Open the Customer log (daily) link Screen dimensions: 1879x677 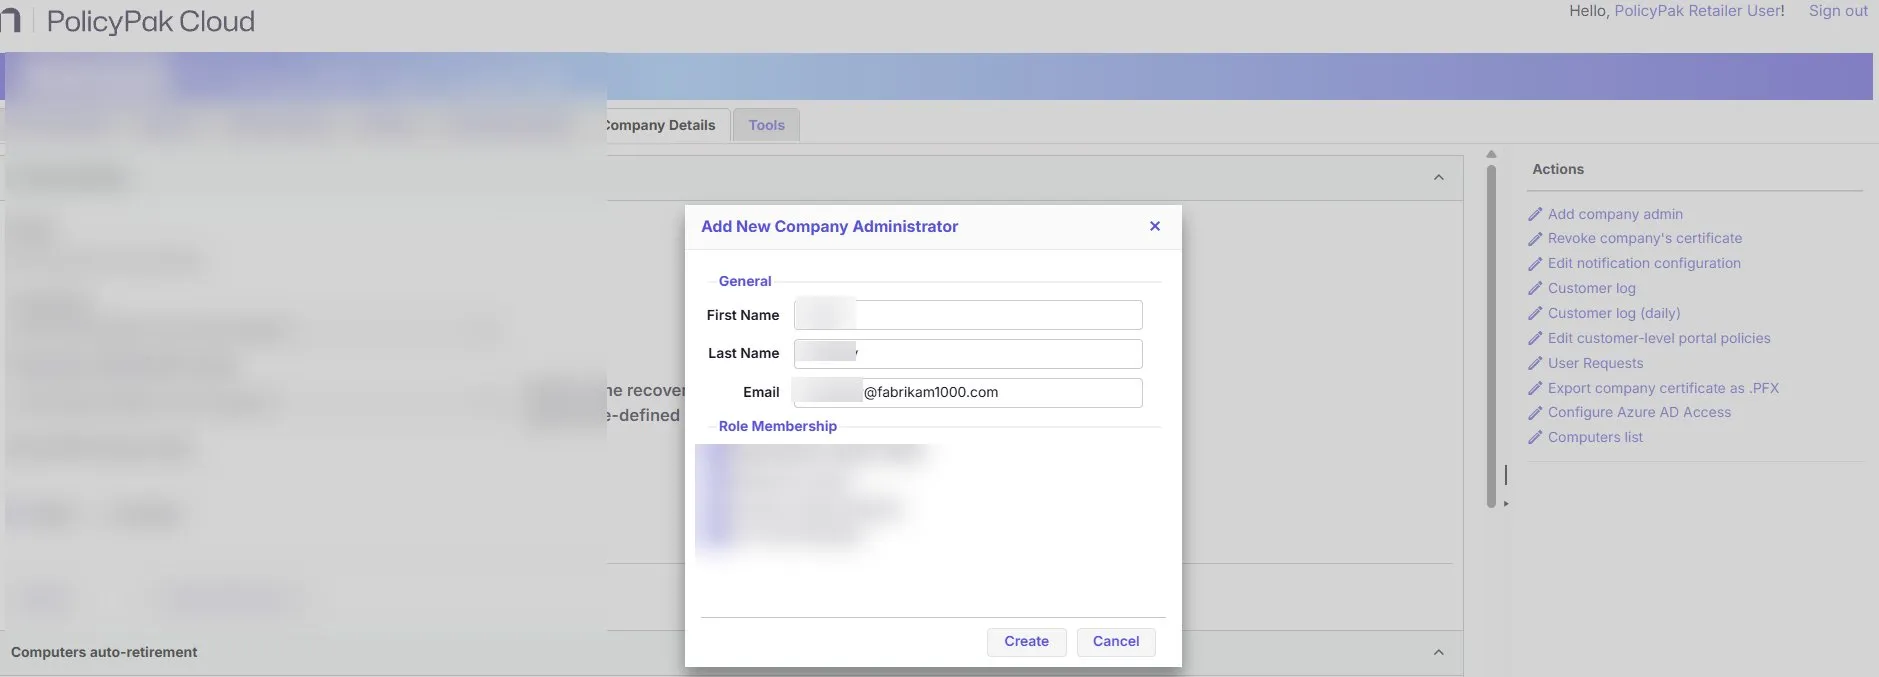coord(1614,313)
